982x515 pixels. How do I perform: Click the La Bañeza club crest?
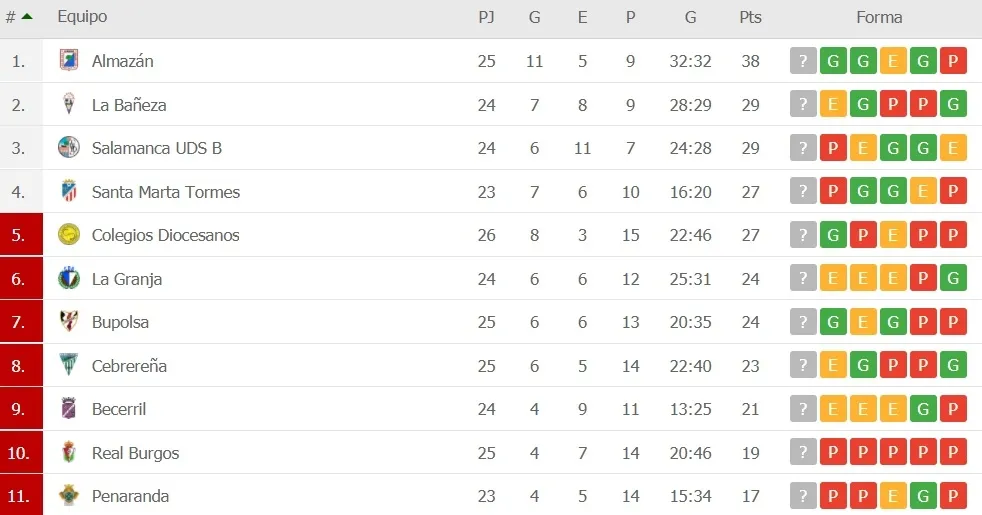click(68, 105)
